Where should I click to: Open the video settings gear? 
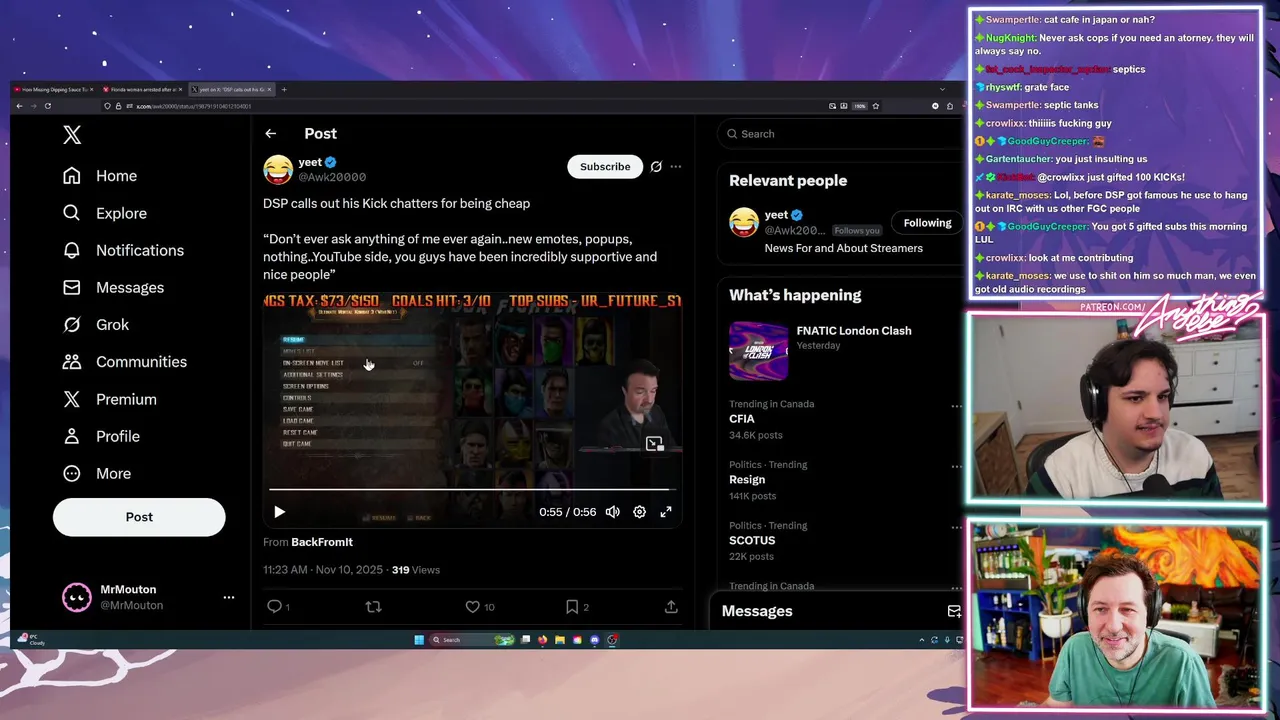[640, 512]
